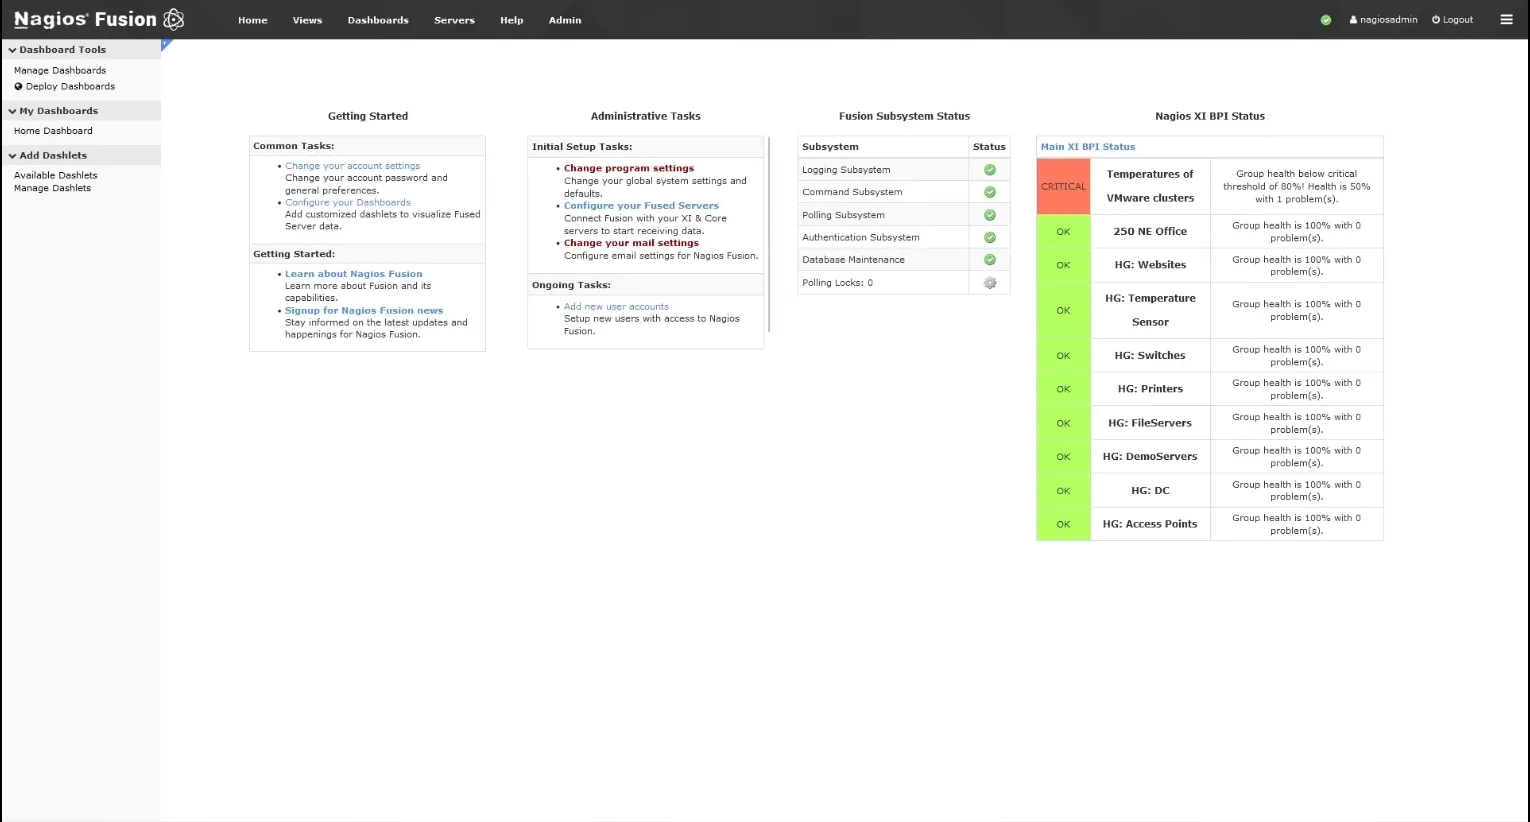Click the Polling Locks gear icon
The image size is (1530, 822).
click(990, 283)
